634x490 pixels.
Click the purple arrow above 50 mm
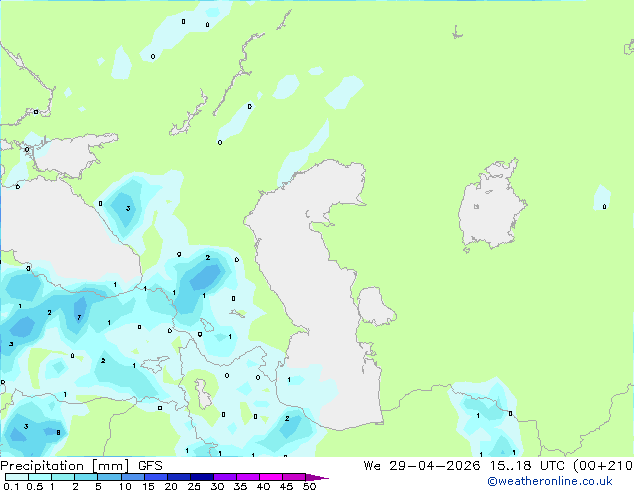317,477
